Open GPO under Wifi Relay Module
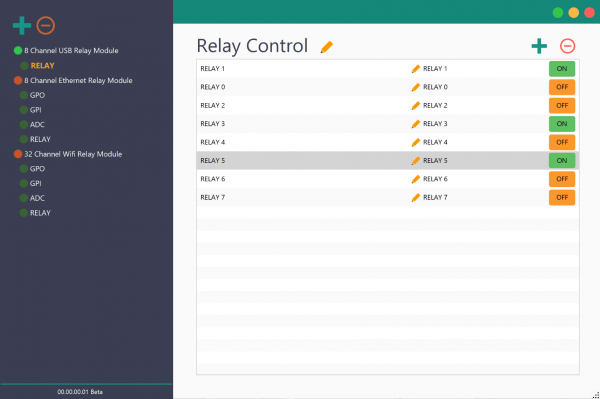This screenshot has width=600, height=399. (x=38, y=169)
